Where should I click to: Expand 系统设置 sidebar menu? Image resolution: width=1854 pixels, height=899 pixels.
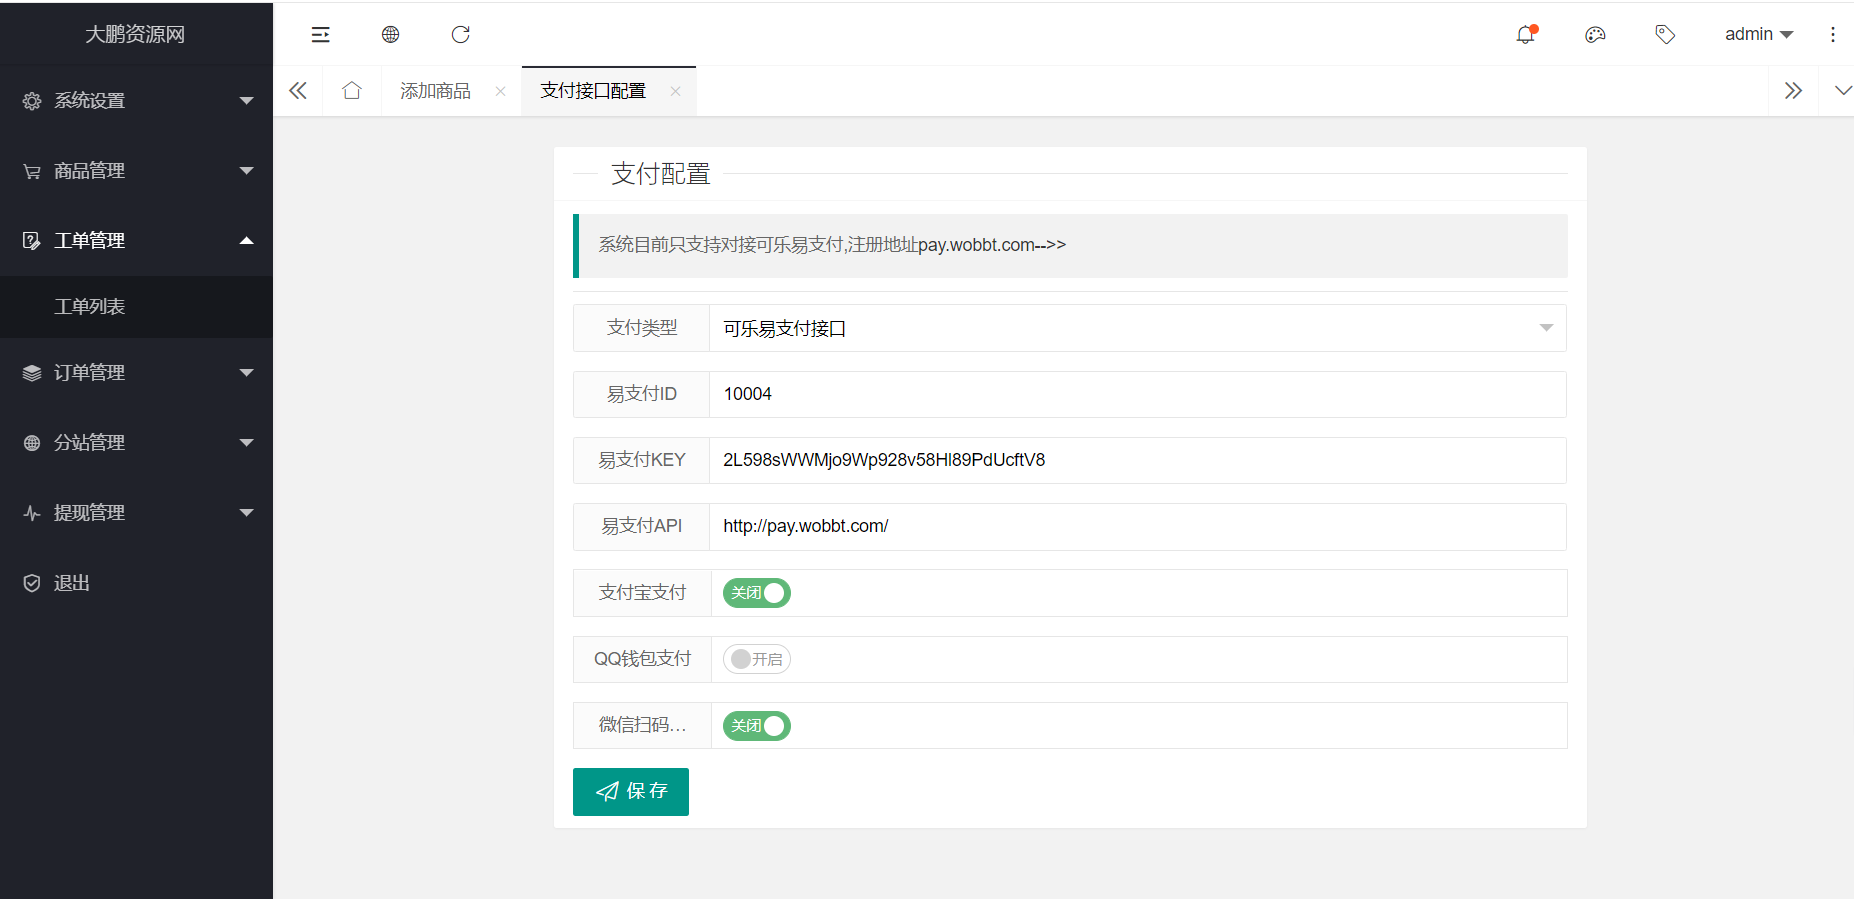136,101
